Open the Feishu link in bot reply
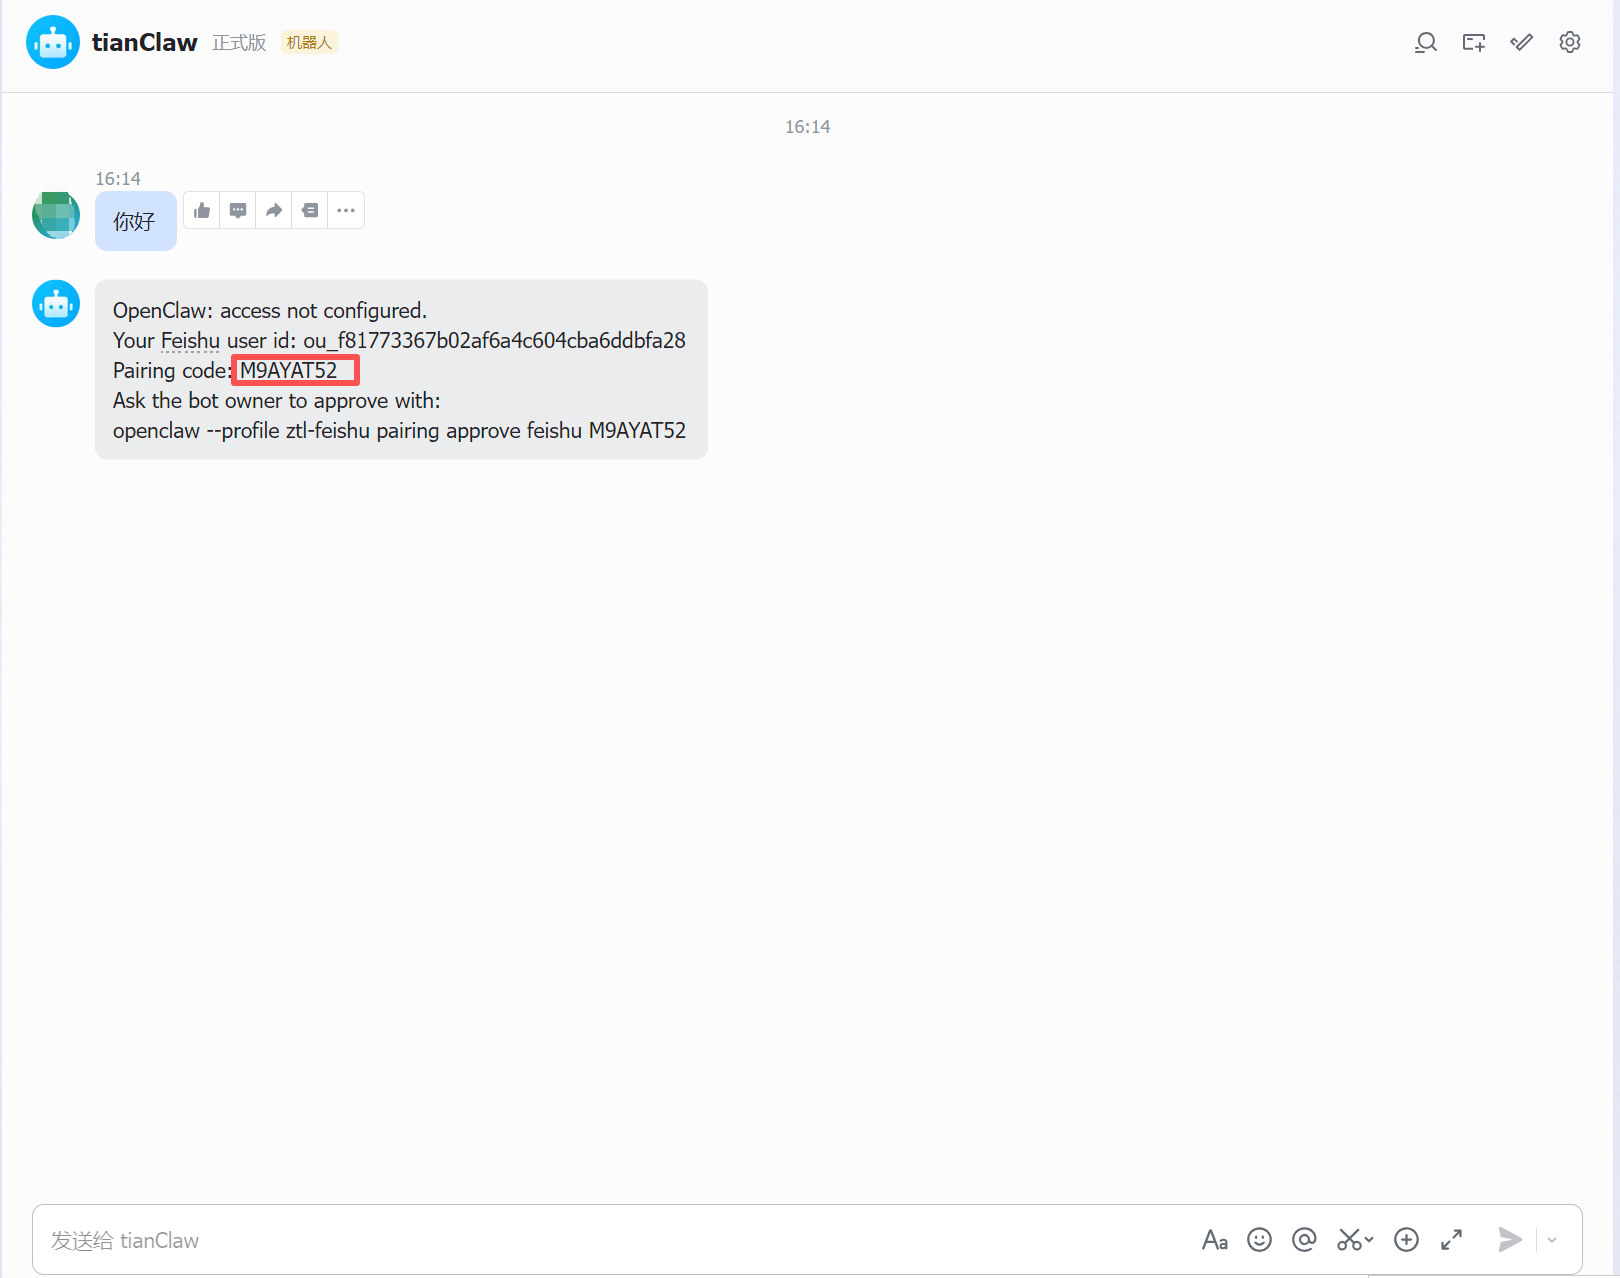The image size is (1620, 1278). coord(190,340)
